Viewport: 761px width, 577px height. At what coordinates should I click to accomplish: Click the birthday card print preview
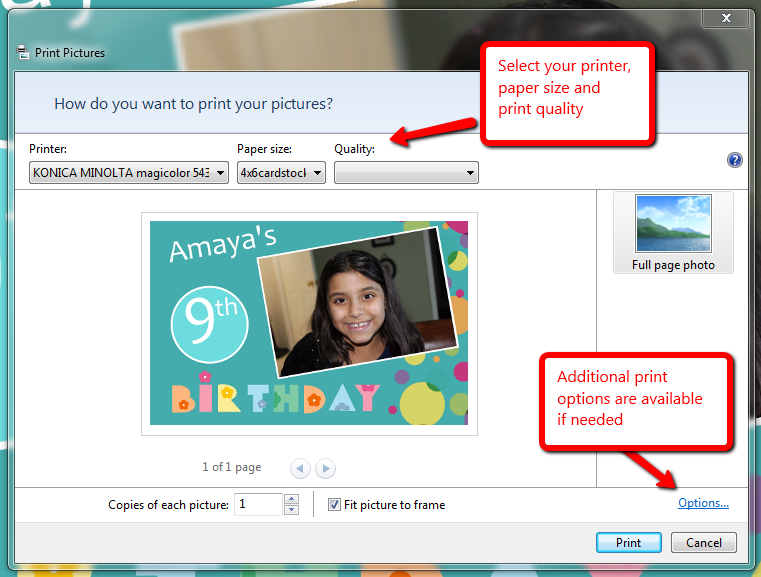click(x=309, y=323)
